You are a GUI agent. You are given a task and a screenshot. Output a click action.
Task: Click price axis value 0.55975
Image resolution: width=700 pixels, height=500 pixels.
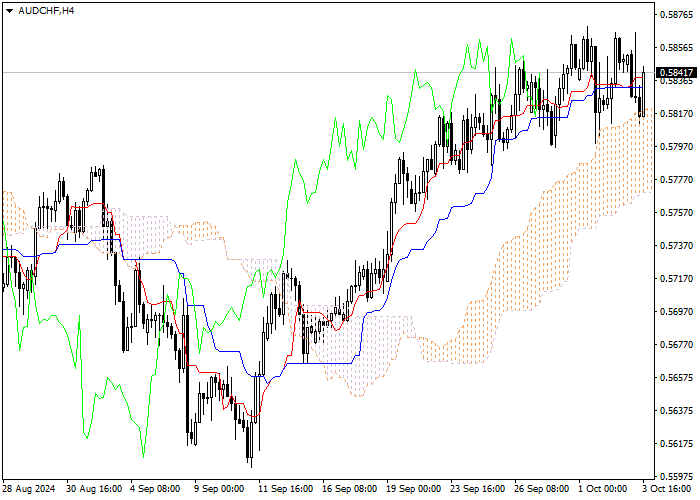[677, 476]
